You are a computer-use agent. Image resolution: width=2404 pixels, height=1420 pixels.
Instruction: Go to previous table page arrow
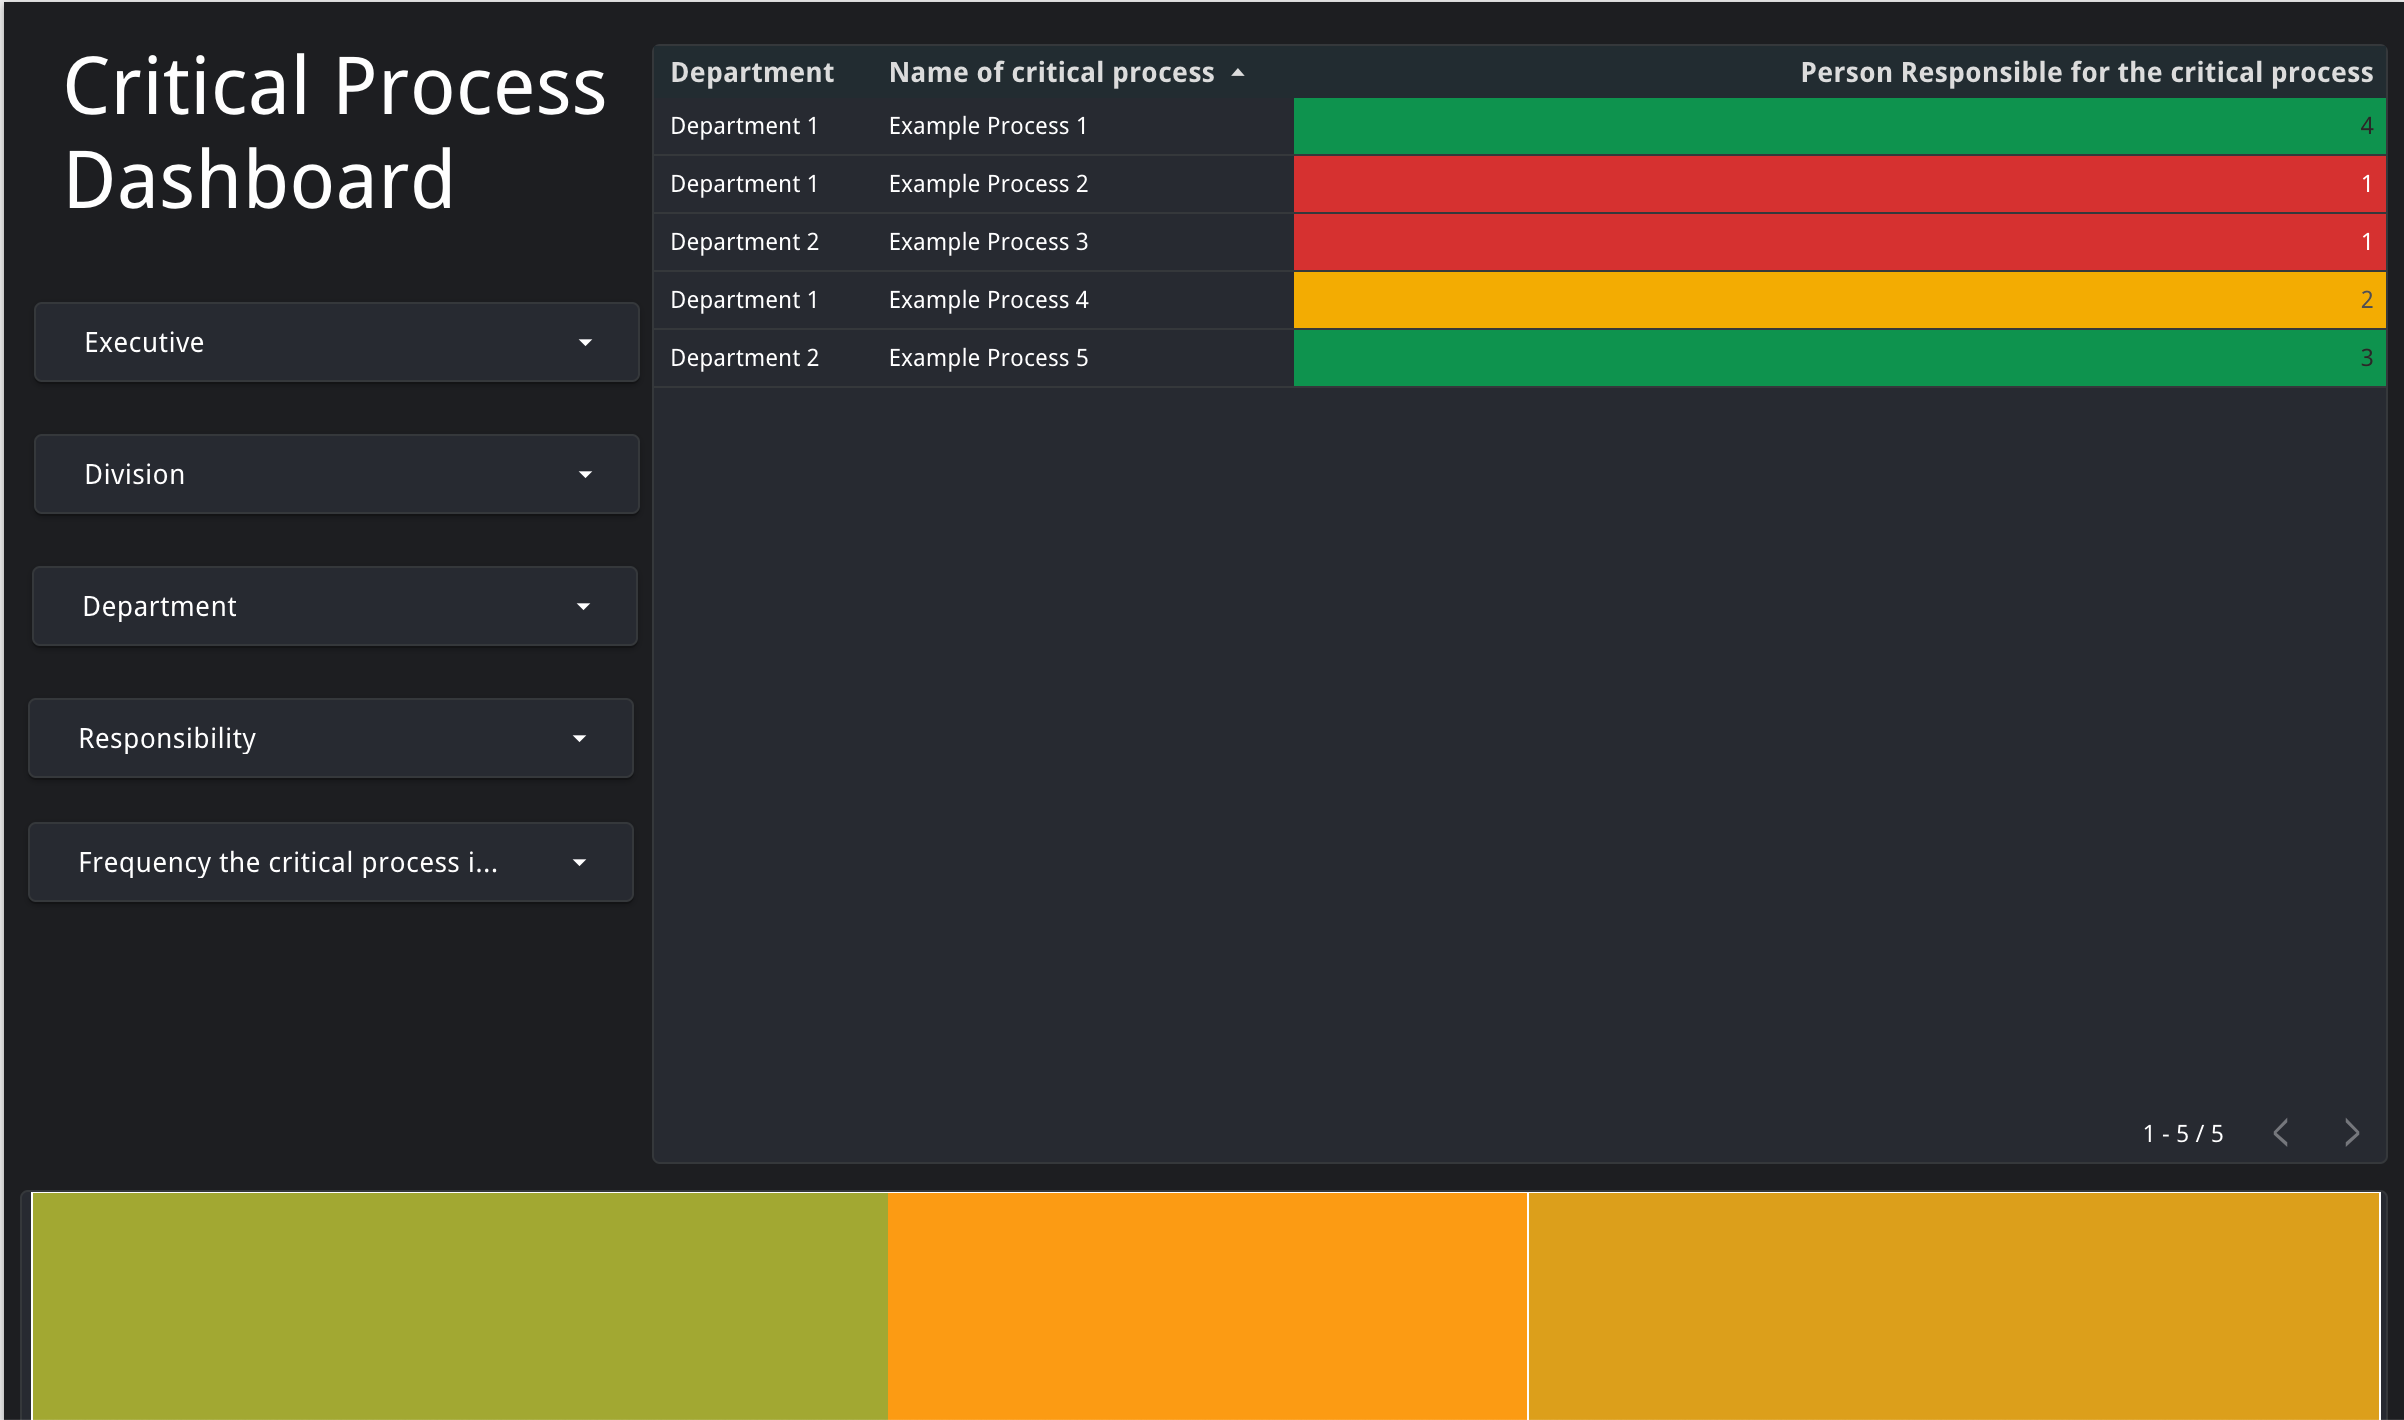pyautogui.click(x=2281, y=1133)
